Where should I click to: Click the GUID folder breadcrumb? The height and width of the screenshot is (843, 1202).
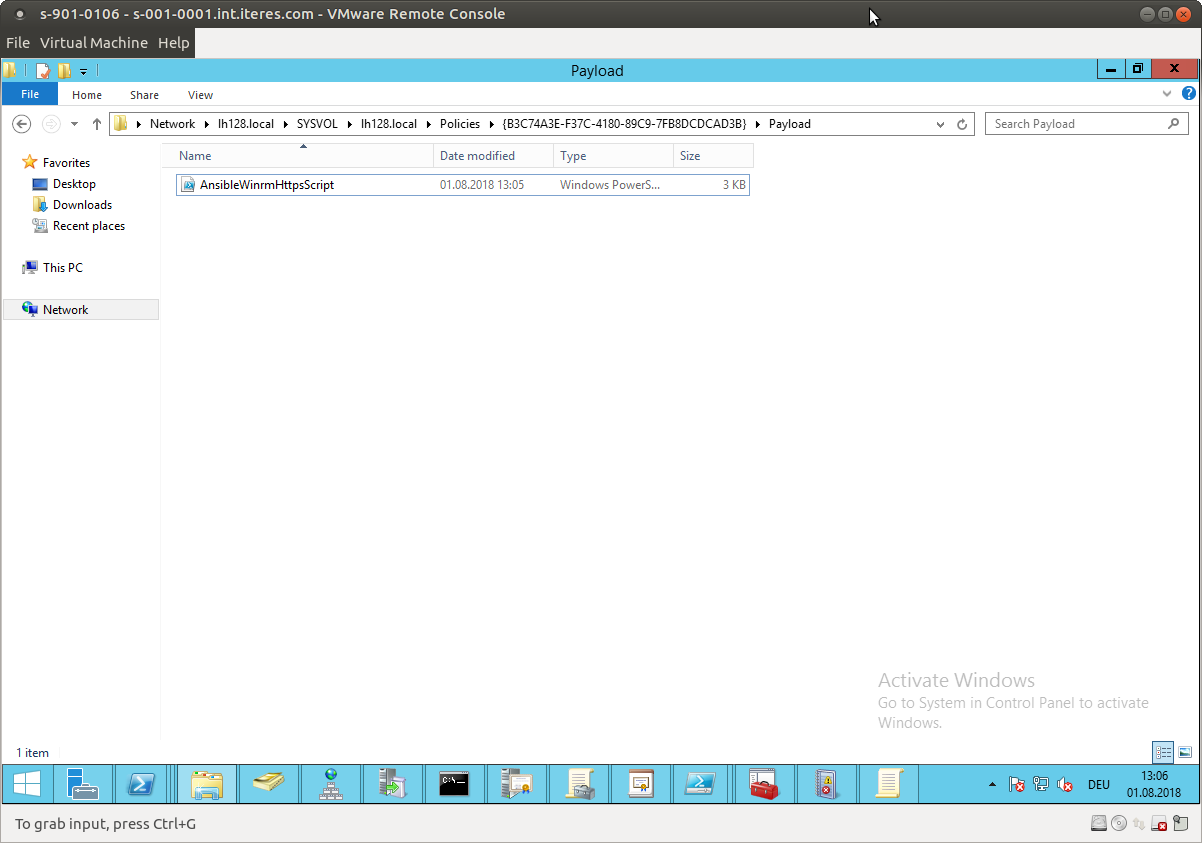click(x=624, y=124)
